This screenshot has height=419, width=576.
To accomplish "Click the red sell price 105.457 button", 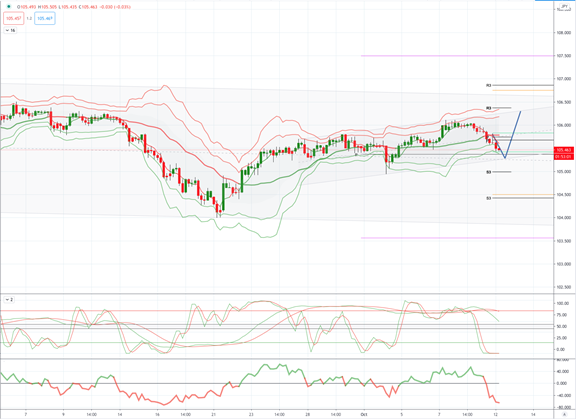I will (x=14, y=18).
